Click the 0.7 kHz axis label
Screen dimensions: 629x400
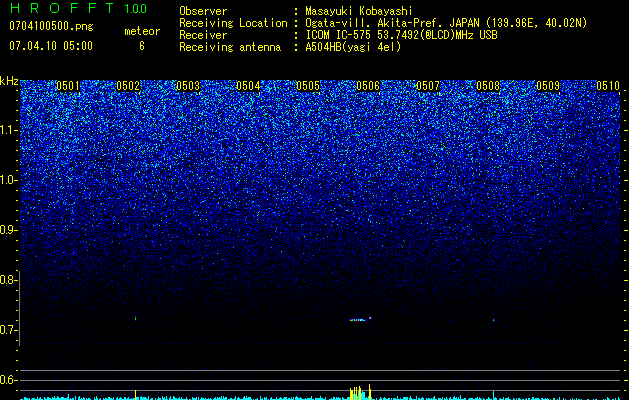[x=8, y=330]
